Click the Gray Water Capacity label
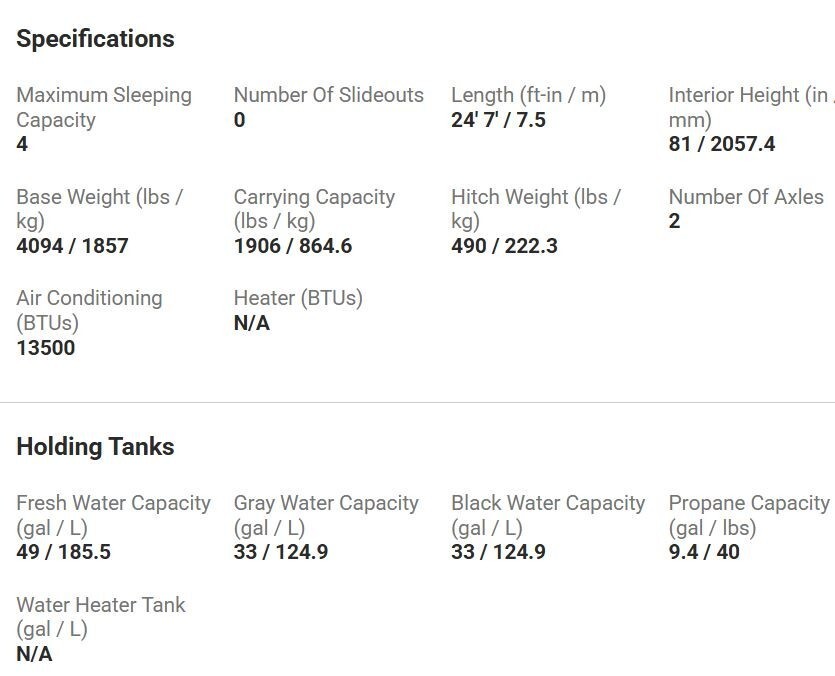835x676 pixels. point(326,515)
